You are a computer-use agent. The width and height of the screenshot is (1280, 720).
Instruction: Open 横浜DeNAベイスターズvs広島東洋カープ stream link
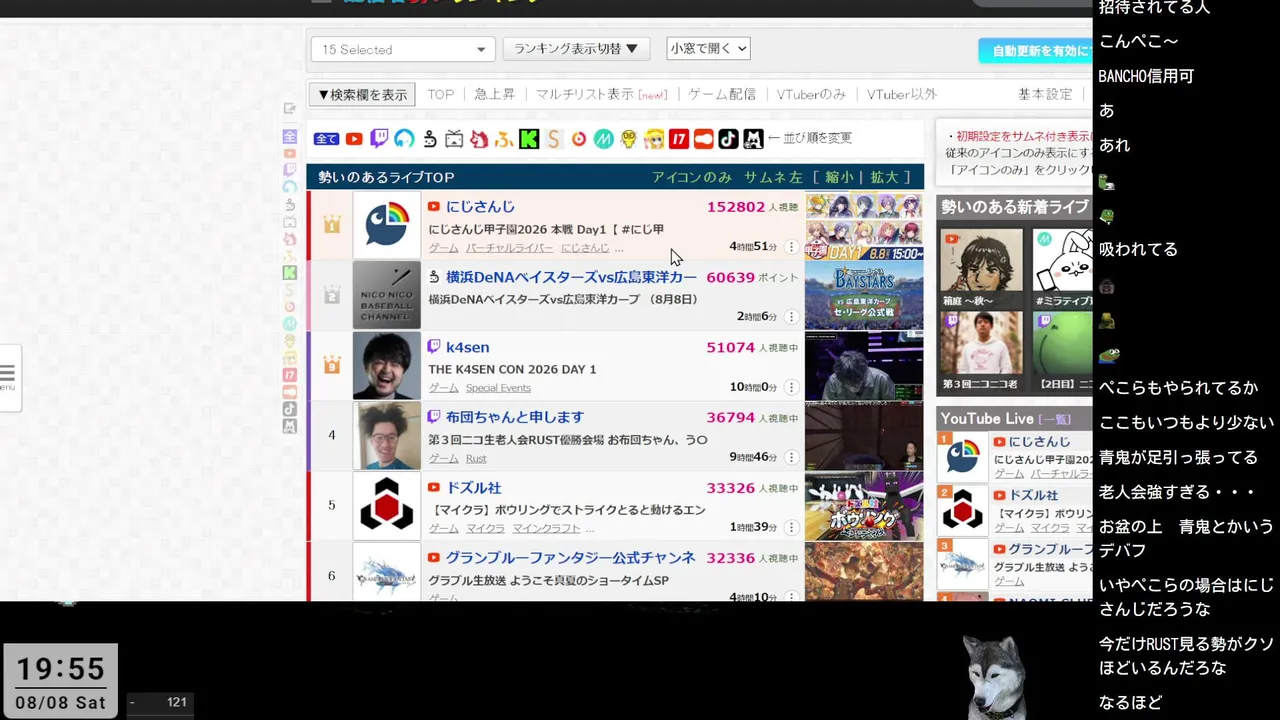click(x=571, y=277)
